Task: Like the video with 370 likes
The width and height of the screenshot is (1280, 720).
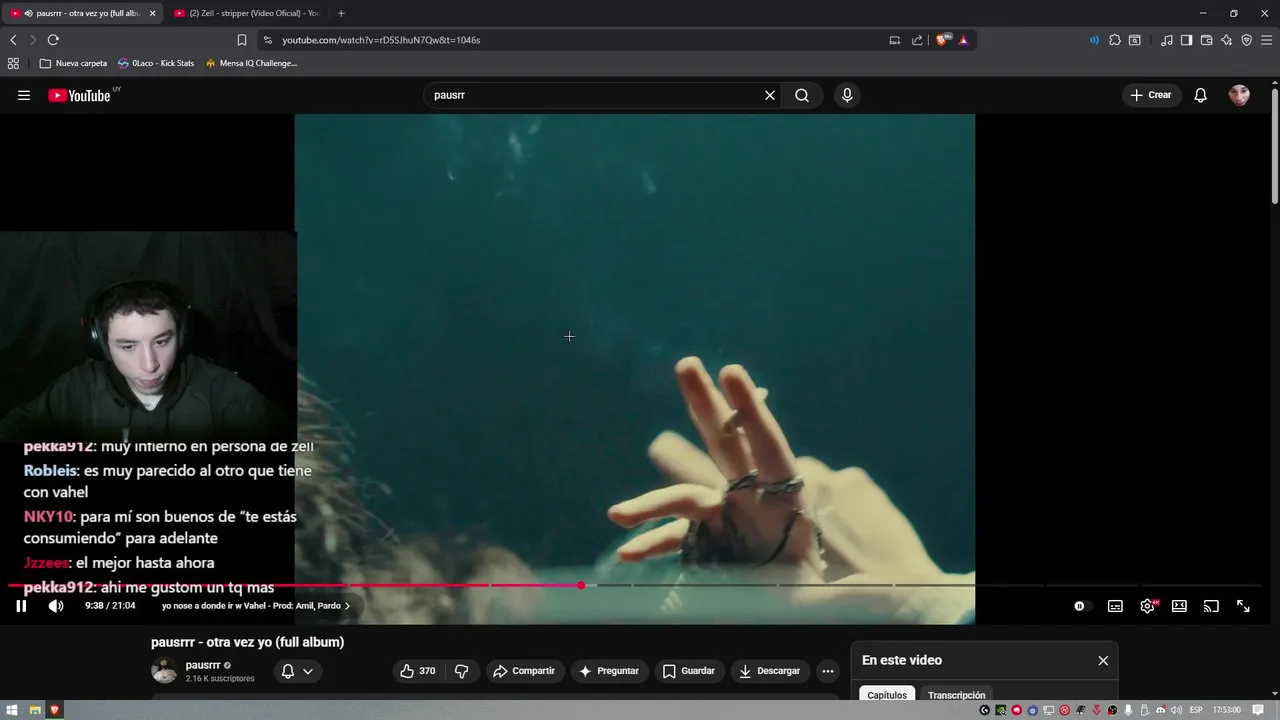Action: (418, 671)
